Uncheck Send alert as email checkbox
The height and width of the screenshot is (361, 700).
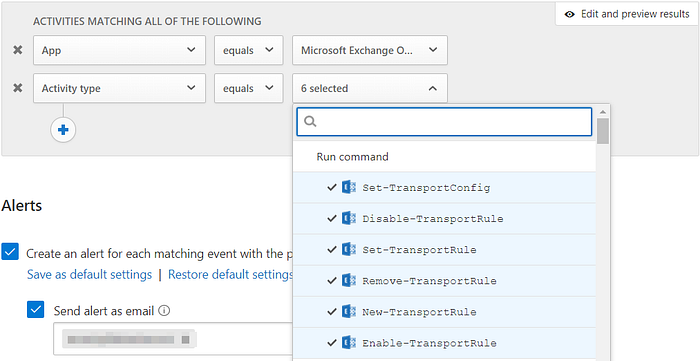[36, 309]
